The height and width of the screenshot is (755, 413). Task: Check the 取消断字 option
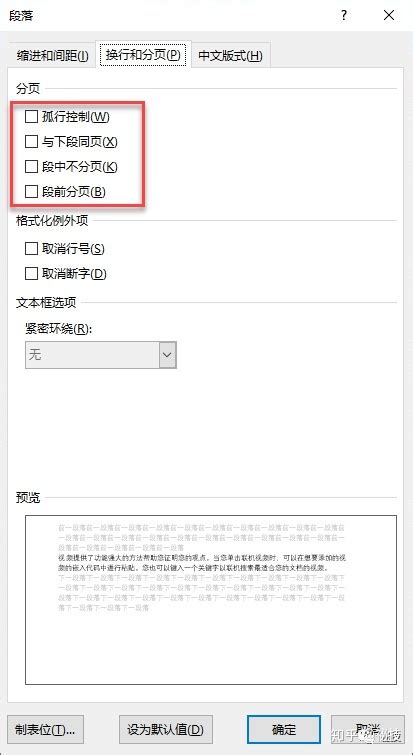31,273
